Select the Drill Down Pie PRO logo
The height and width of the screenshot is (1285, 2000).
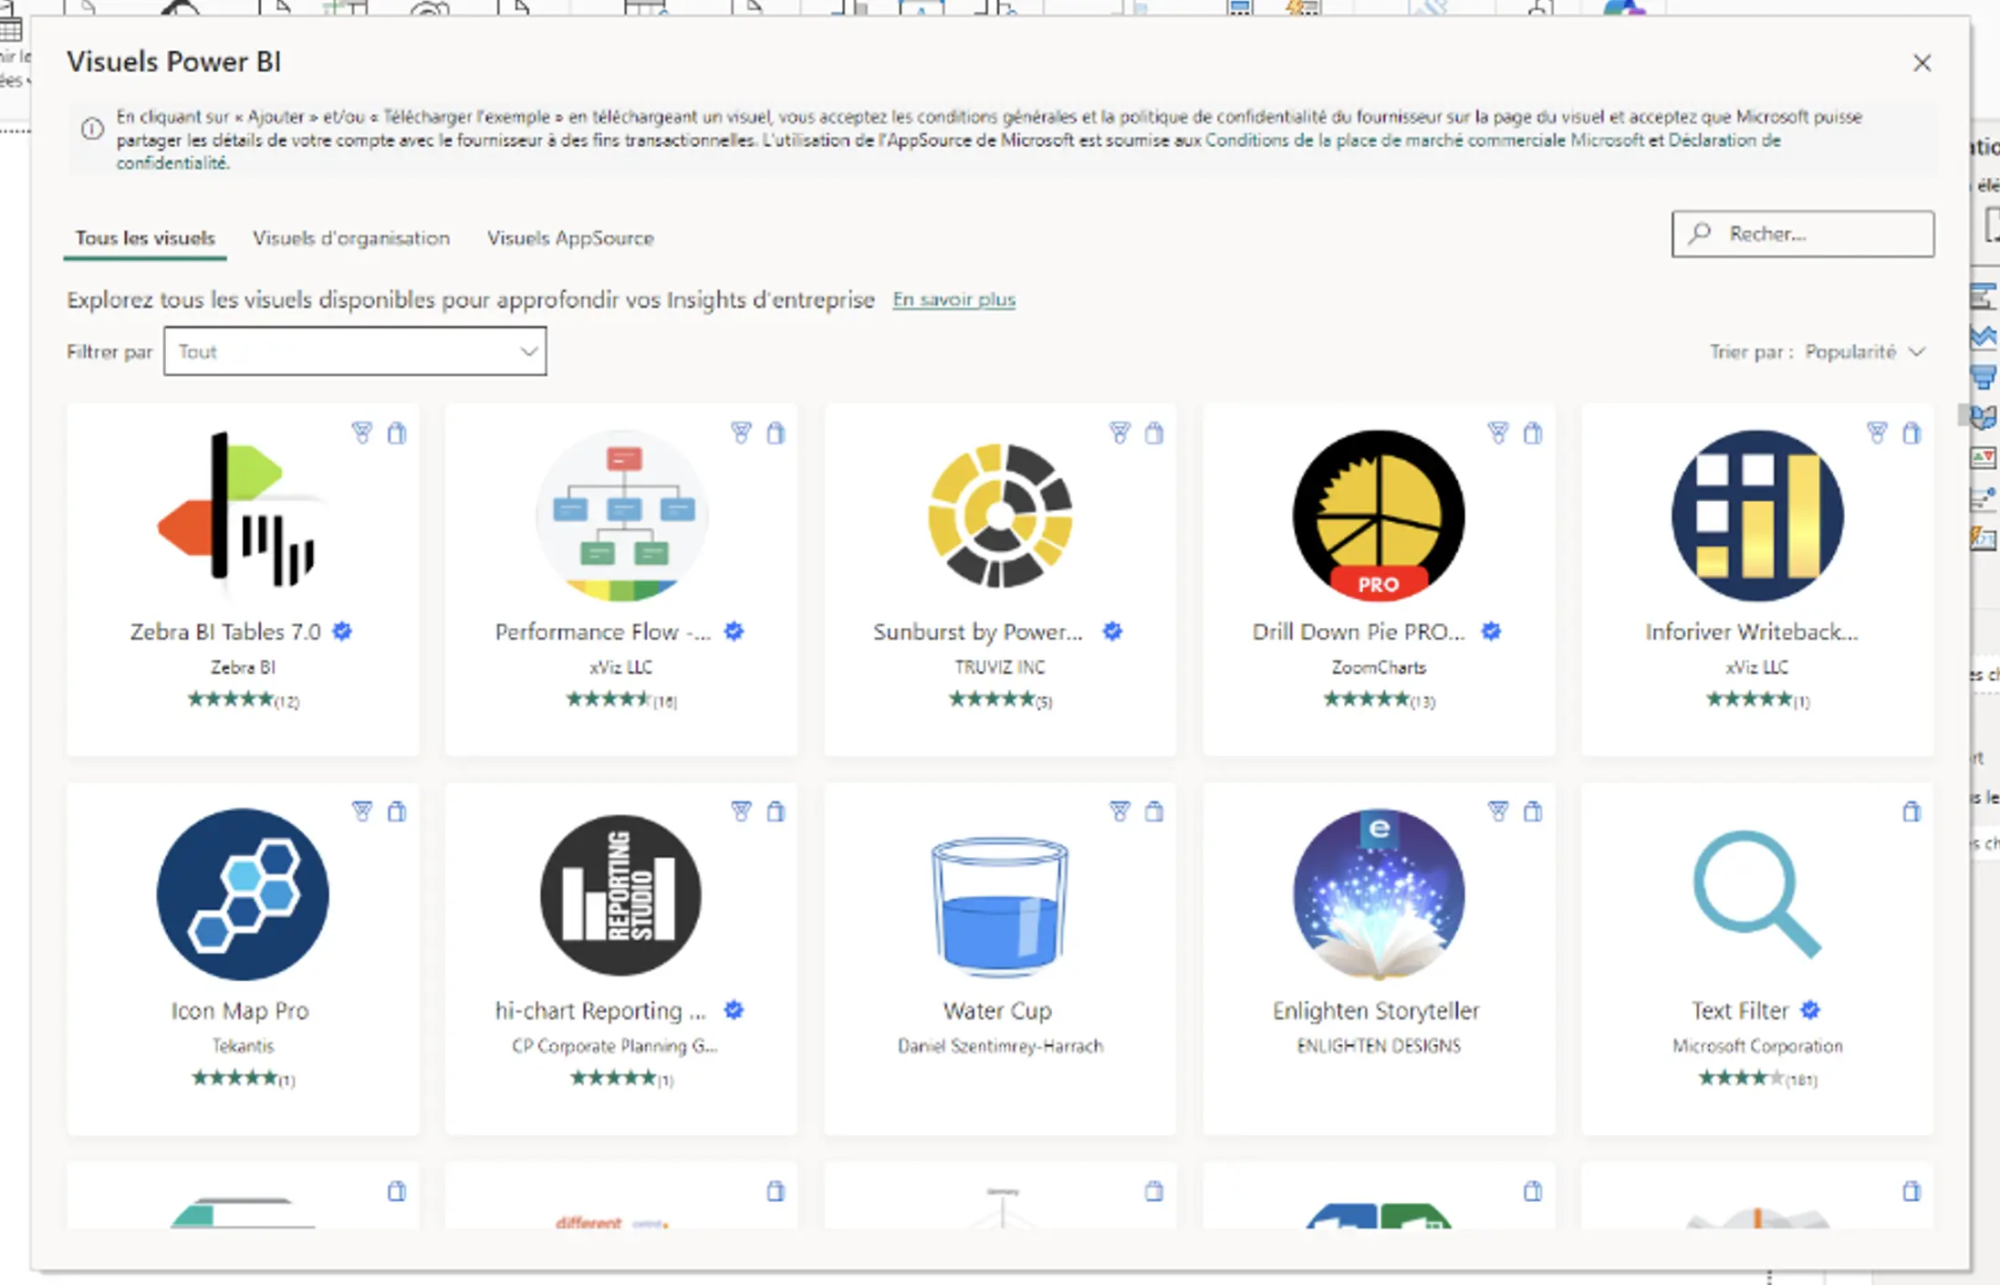click(1378, 515)
